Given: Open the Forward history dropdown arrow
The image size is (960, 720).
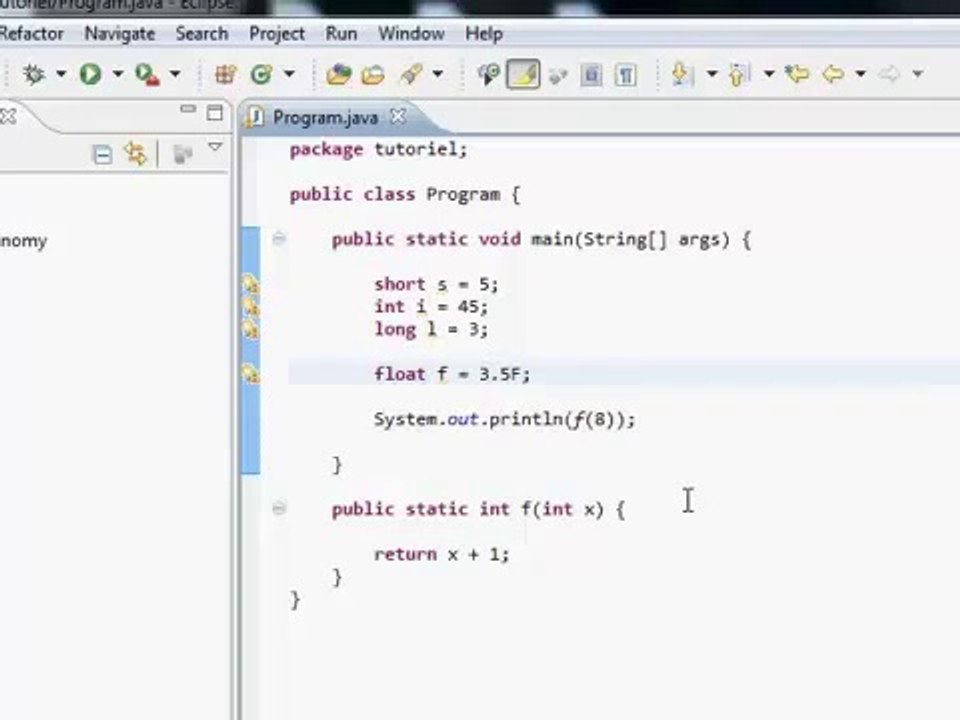Looking at the screenshot, I should tap(917, 74).
